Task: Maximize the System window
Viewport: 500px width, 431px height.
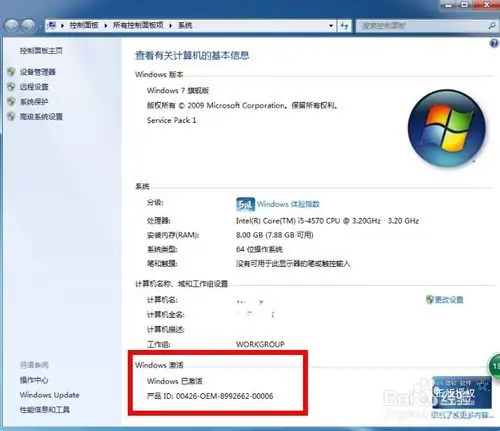Action: tap(465, 5)
